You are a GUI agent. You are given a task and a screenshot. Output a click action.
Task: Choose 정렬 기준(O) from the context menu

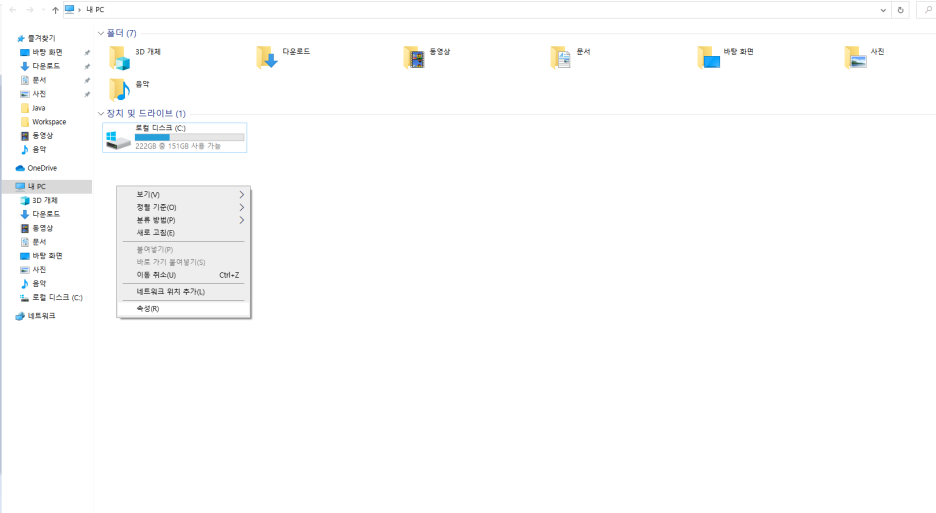coord(183,208)
